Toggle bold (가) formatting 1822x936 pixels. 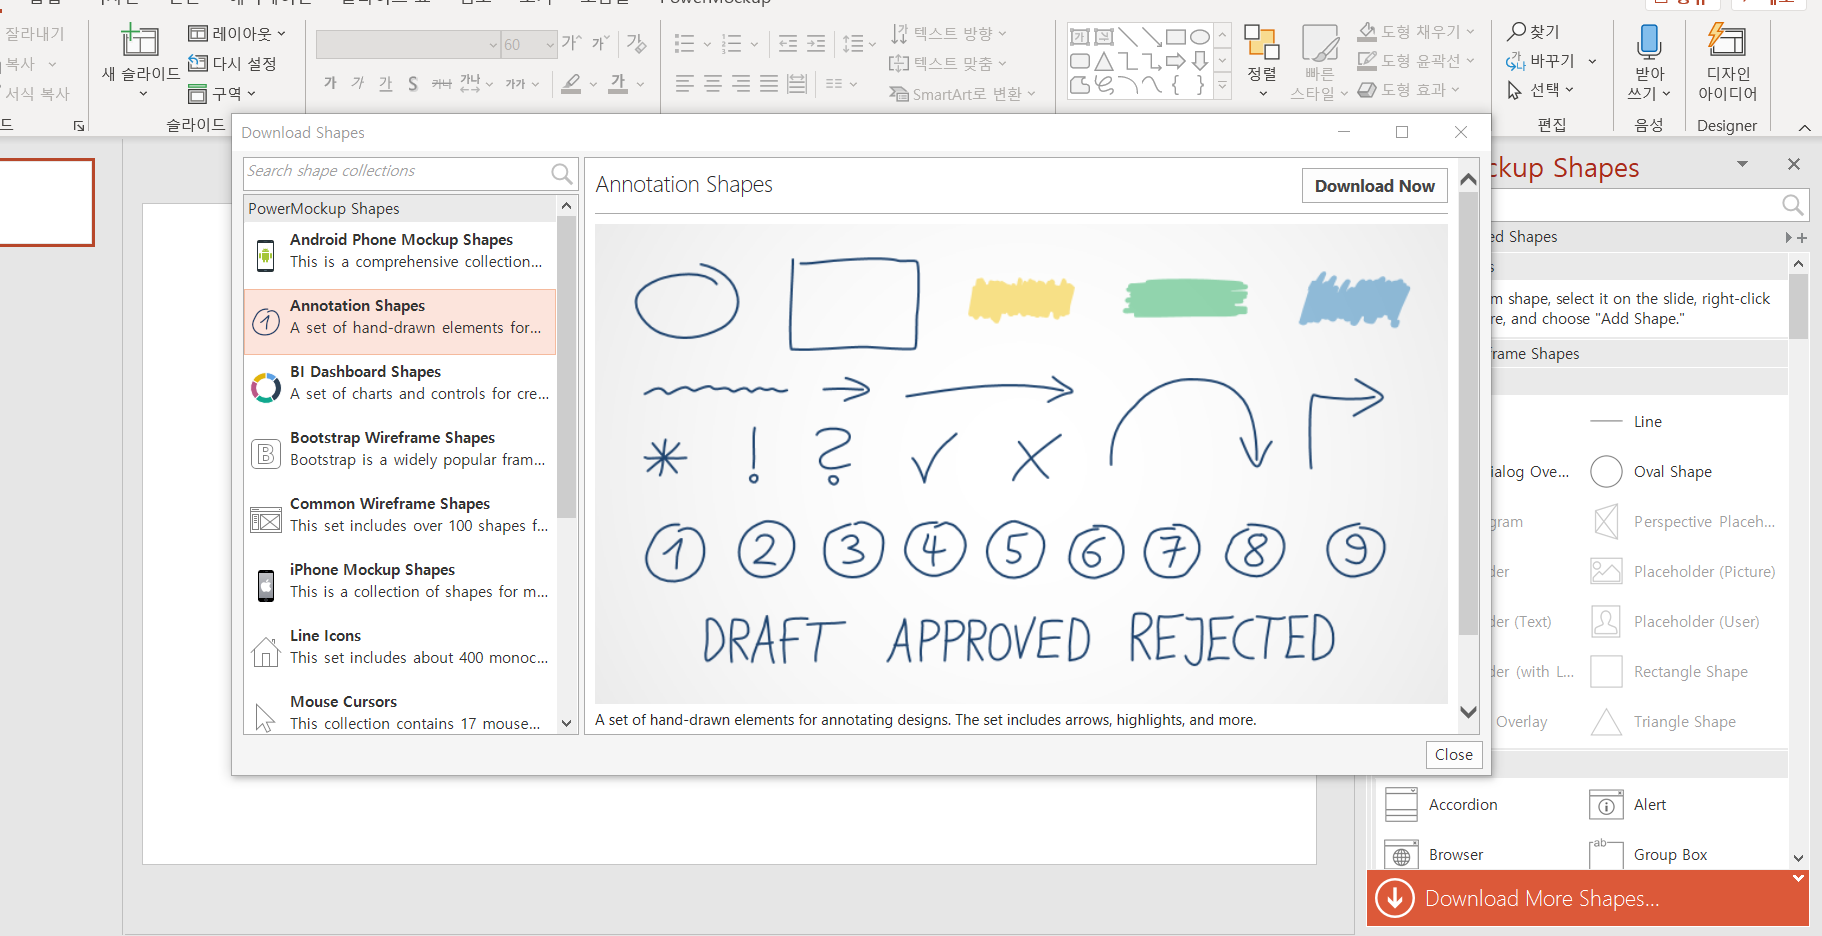(330, 84)
